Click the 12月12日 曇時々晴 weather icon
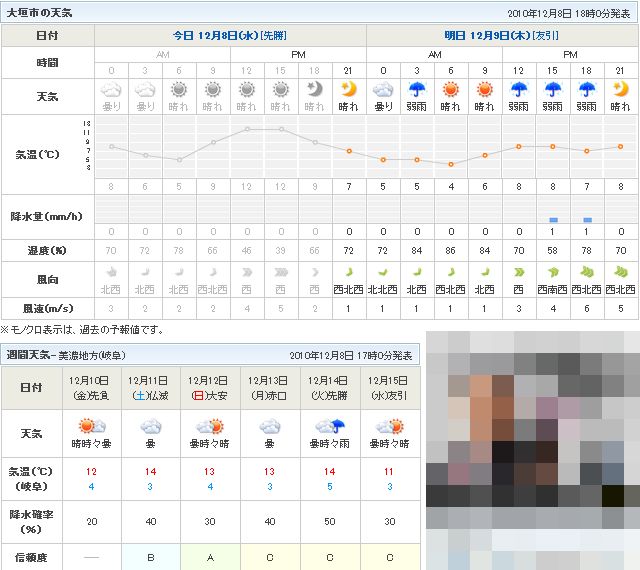 coord(210,426)
